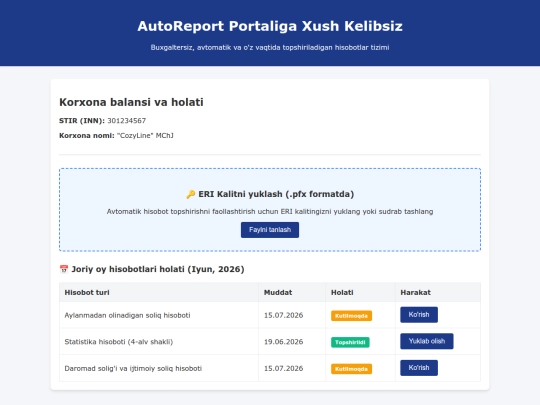Click the Muddat column header
The height and width of the screenshot is (405, 540).
click(x=278, y=292)
